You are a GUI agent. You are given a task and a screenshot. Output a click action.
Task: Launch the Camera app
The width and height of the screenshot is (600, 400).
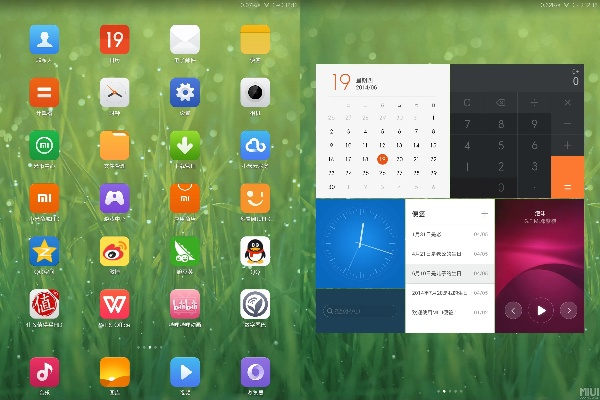[x=255, y=93]
